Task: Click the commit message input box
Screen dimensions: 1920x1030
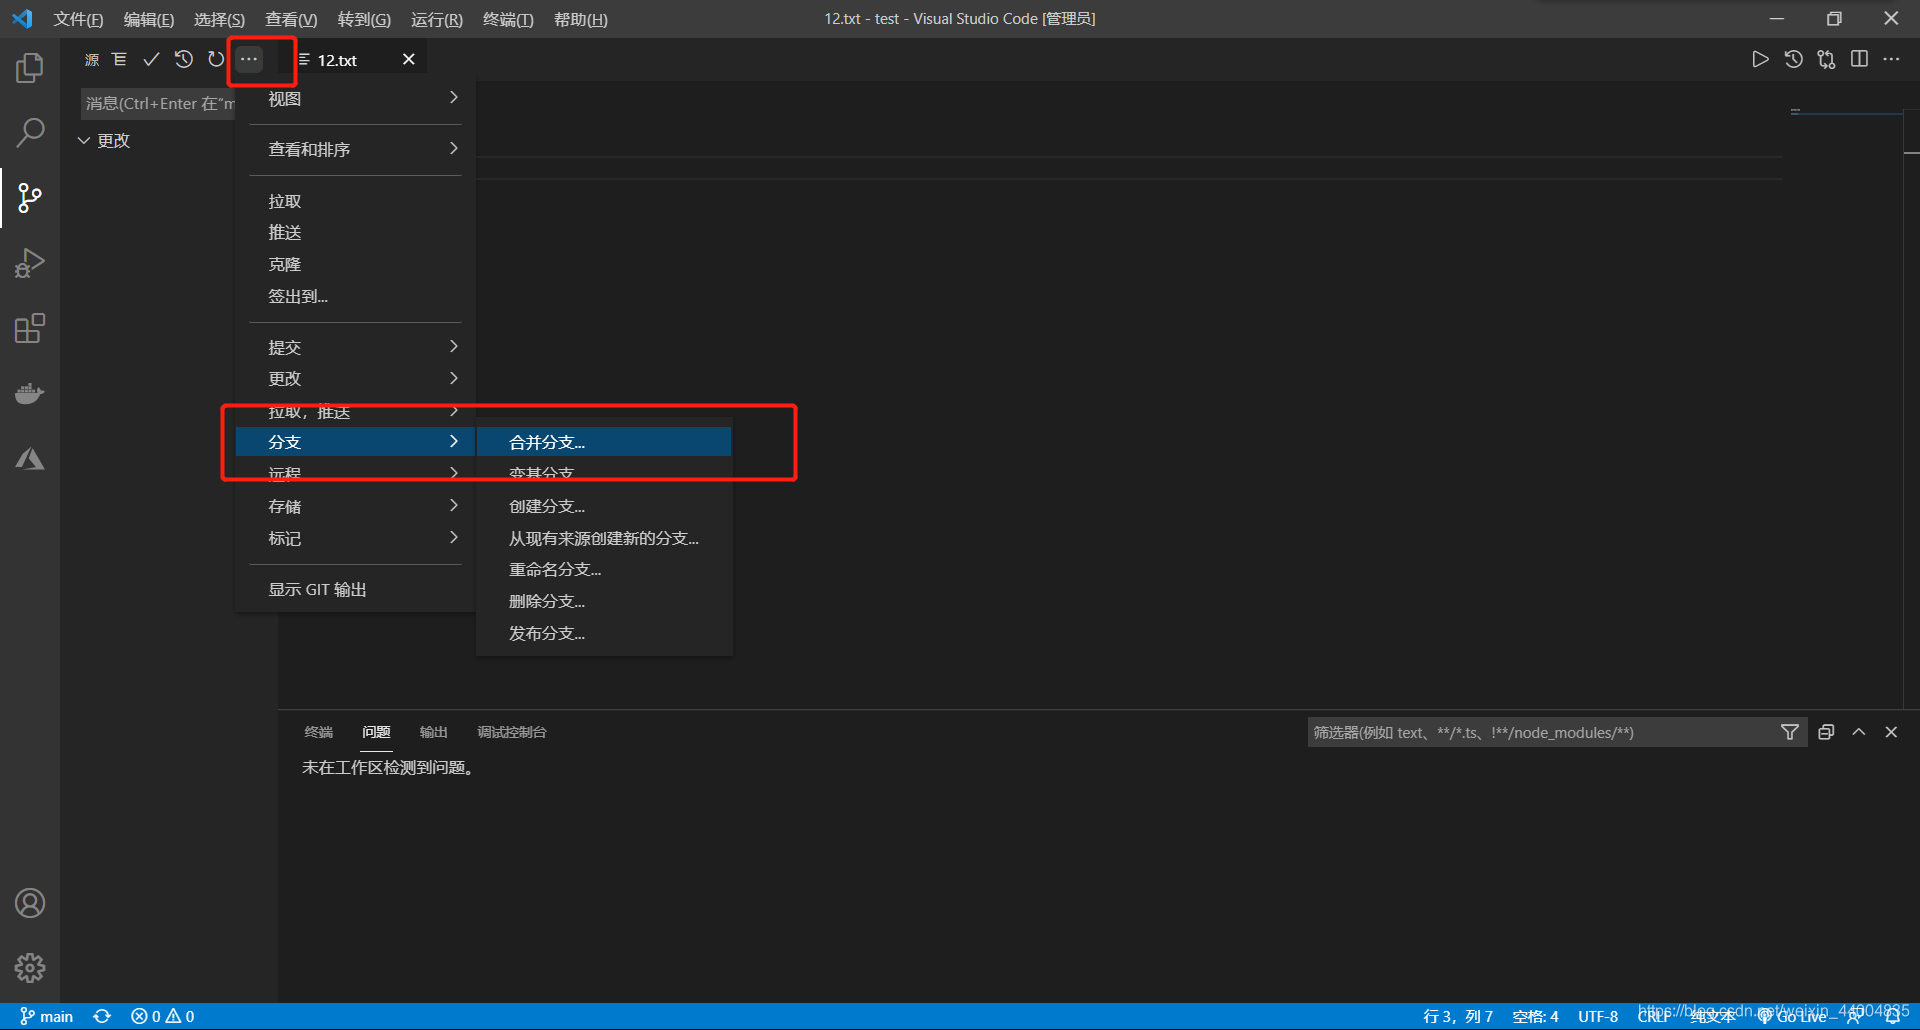Action: coord(158,103)
